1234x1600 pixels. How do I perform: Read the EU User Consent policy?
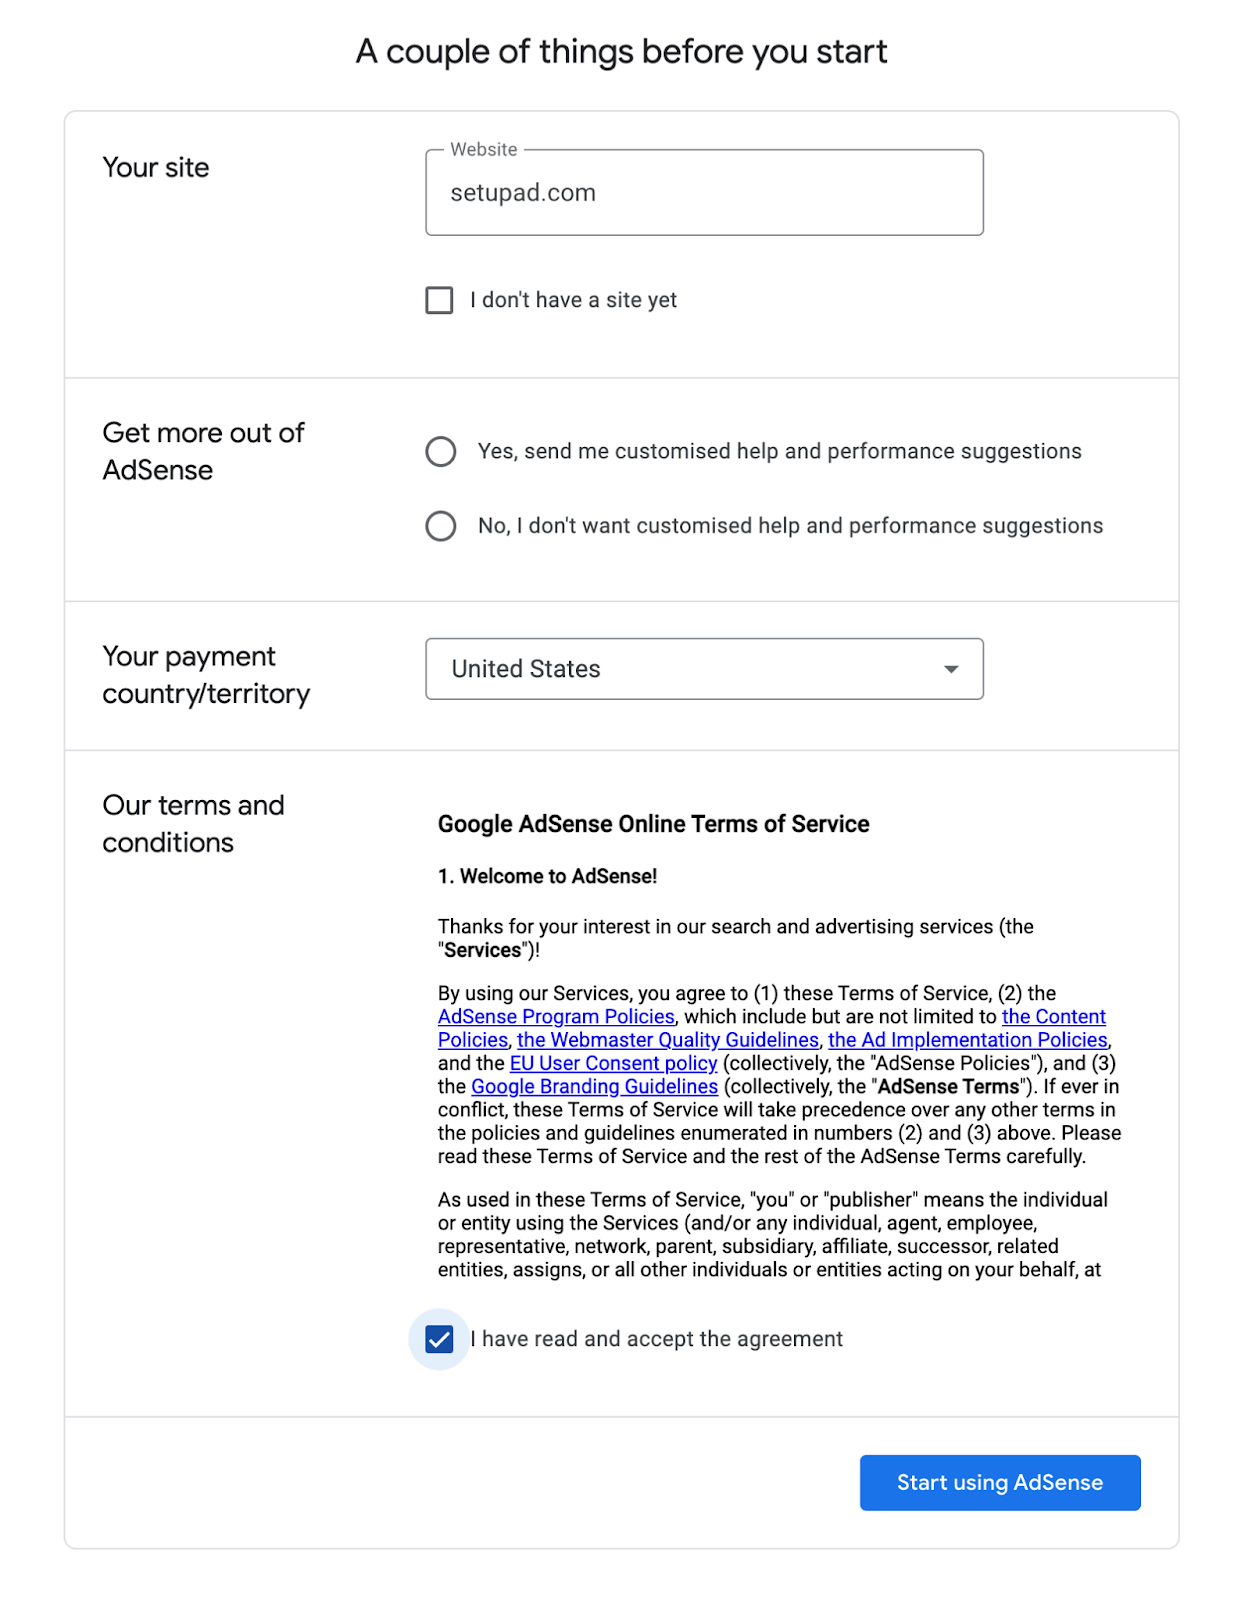point(611,1063)
